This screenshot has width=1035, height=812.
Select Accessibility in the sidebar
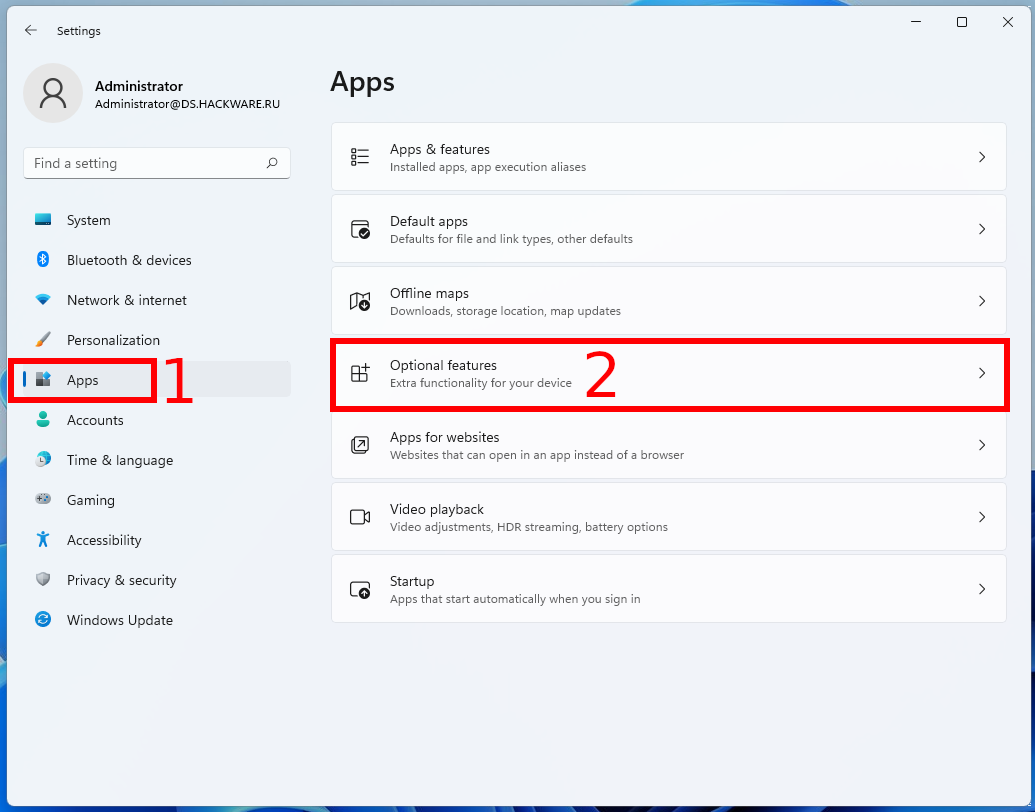pyautogui.click(x=104, y=540)
